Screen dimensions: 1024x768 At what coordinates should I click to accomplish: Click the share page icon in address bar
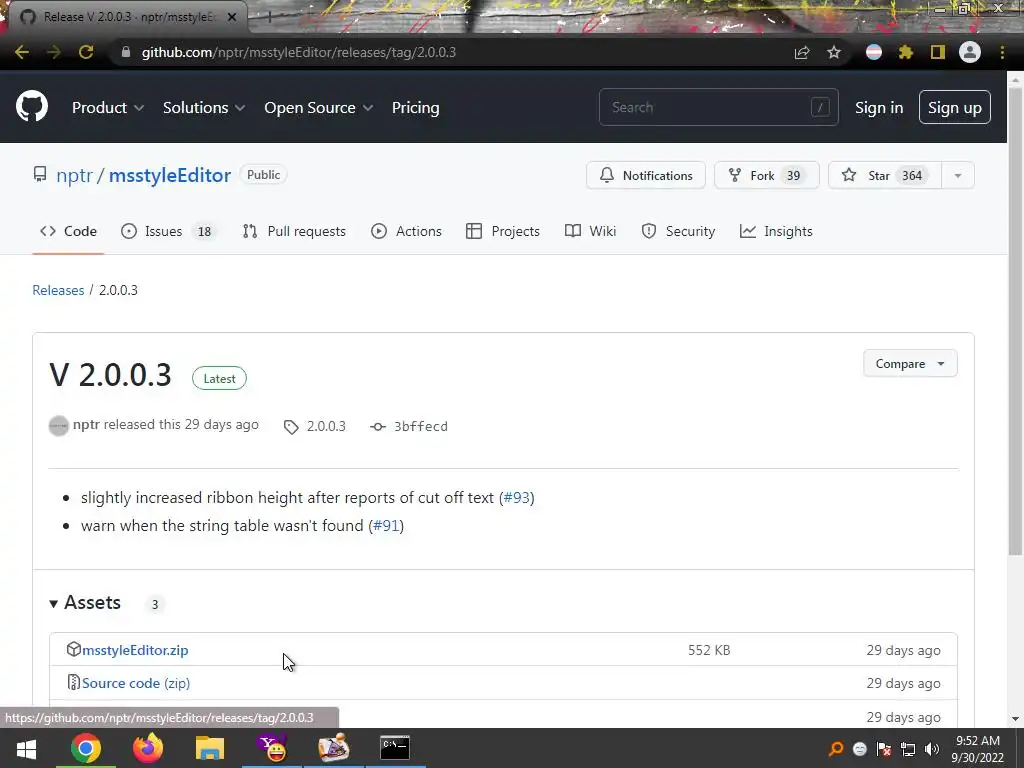802,52
